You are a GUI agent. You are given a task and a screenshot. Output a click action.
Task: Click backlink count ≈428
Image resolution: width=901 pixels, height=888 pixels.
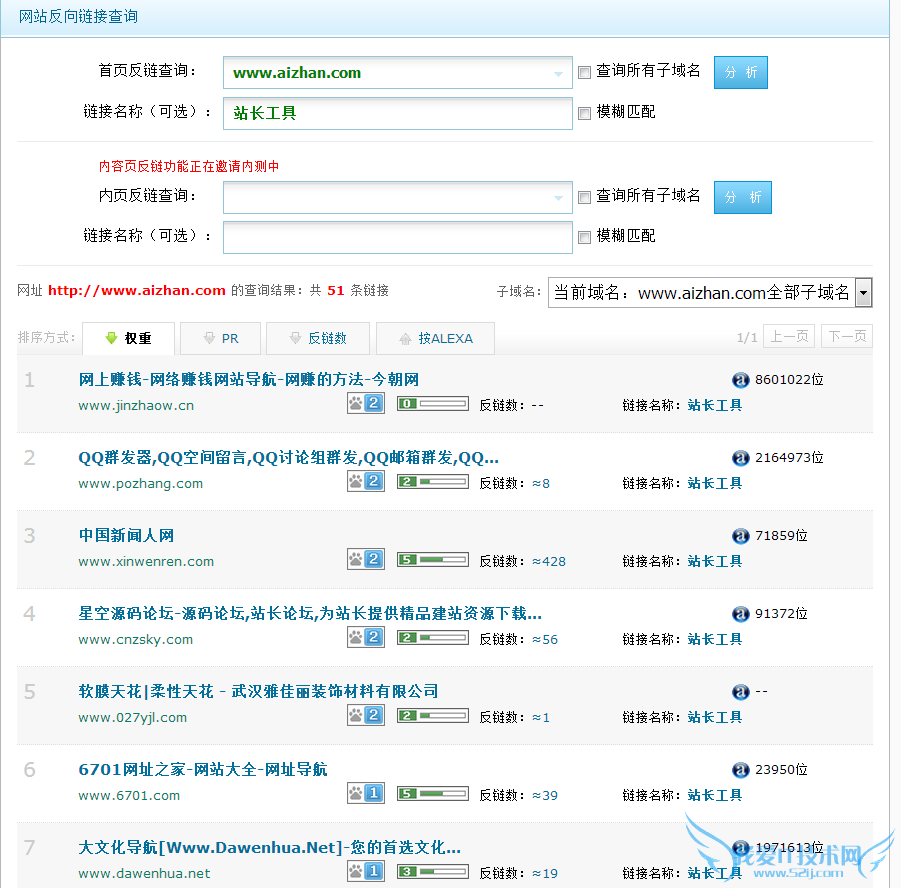coord(549,562)
